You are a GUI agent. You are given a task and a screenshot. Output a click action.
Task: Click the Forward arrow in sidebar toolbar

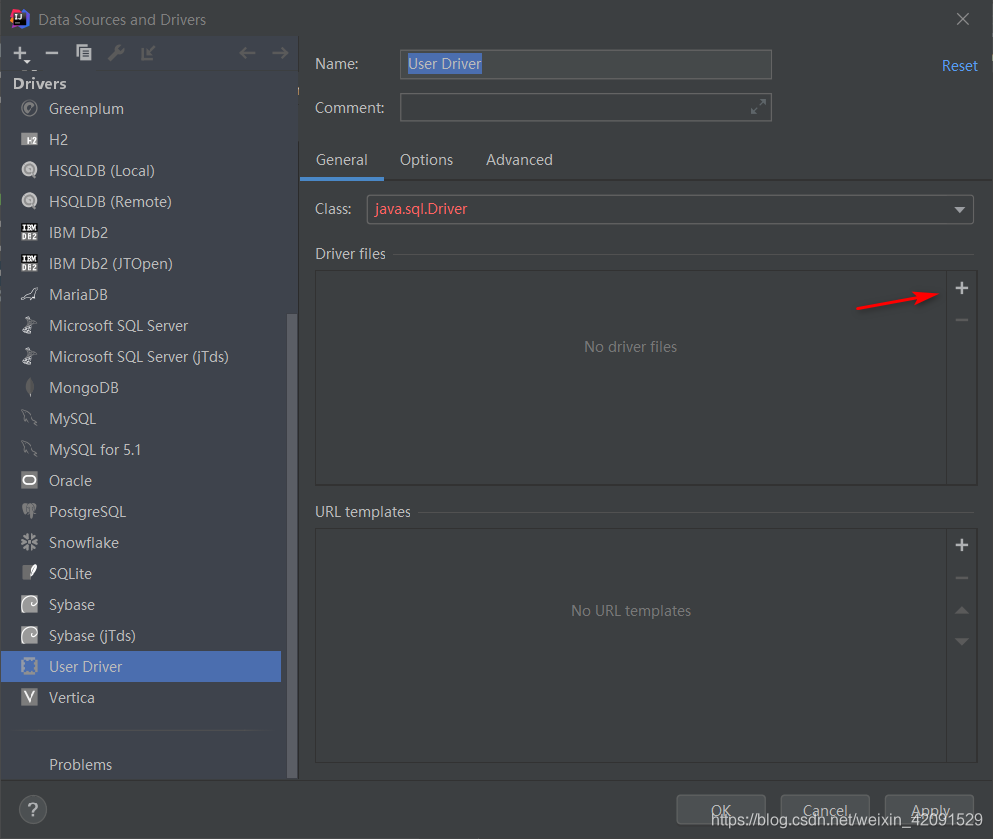click(280, 53)
